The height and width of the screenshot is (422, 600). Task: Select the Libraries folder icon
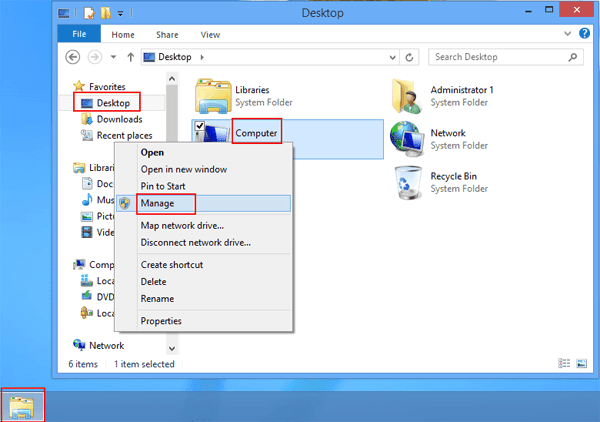tap(213, 96)
